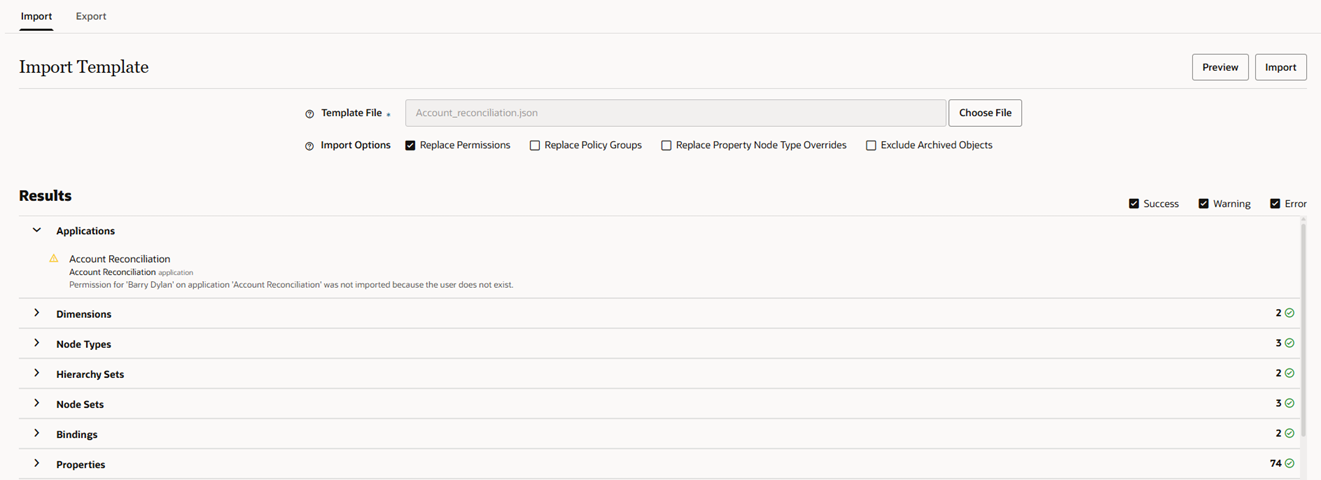Open the Choose File button
This screenshot has width=1321, height=480.
pos(985,113)
